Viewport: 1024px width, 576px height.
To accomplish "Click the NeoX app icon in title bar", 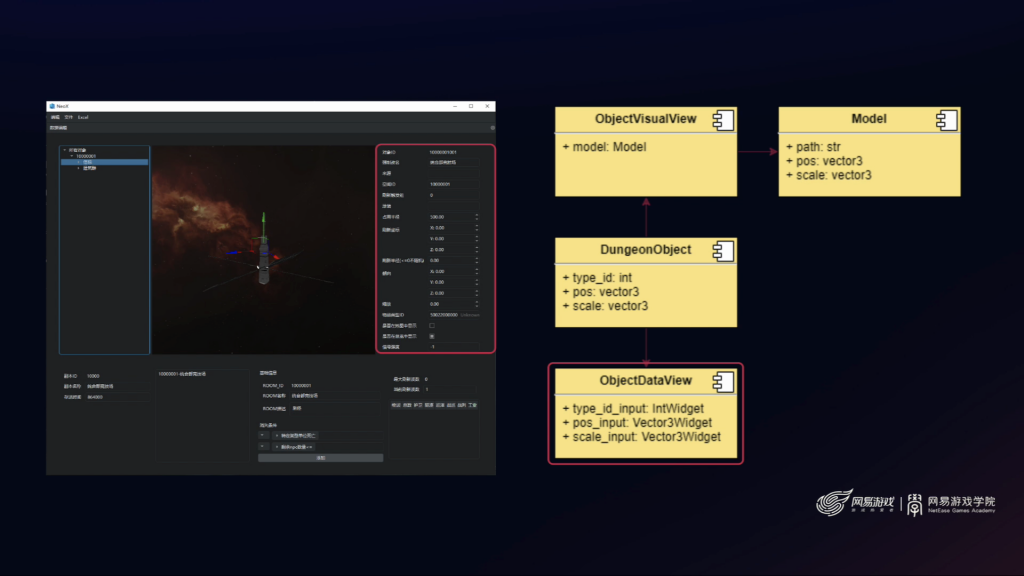I will click(x=52, y=106).
